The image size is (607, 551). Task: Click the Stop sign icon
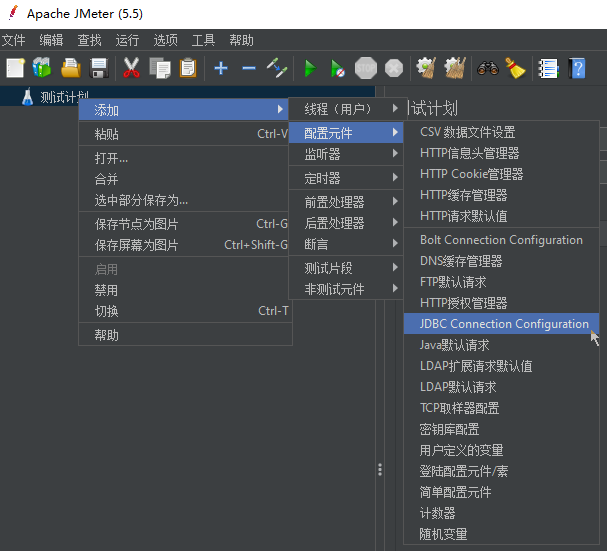coord(366,68)
